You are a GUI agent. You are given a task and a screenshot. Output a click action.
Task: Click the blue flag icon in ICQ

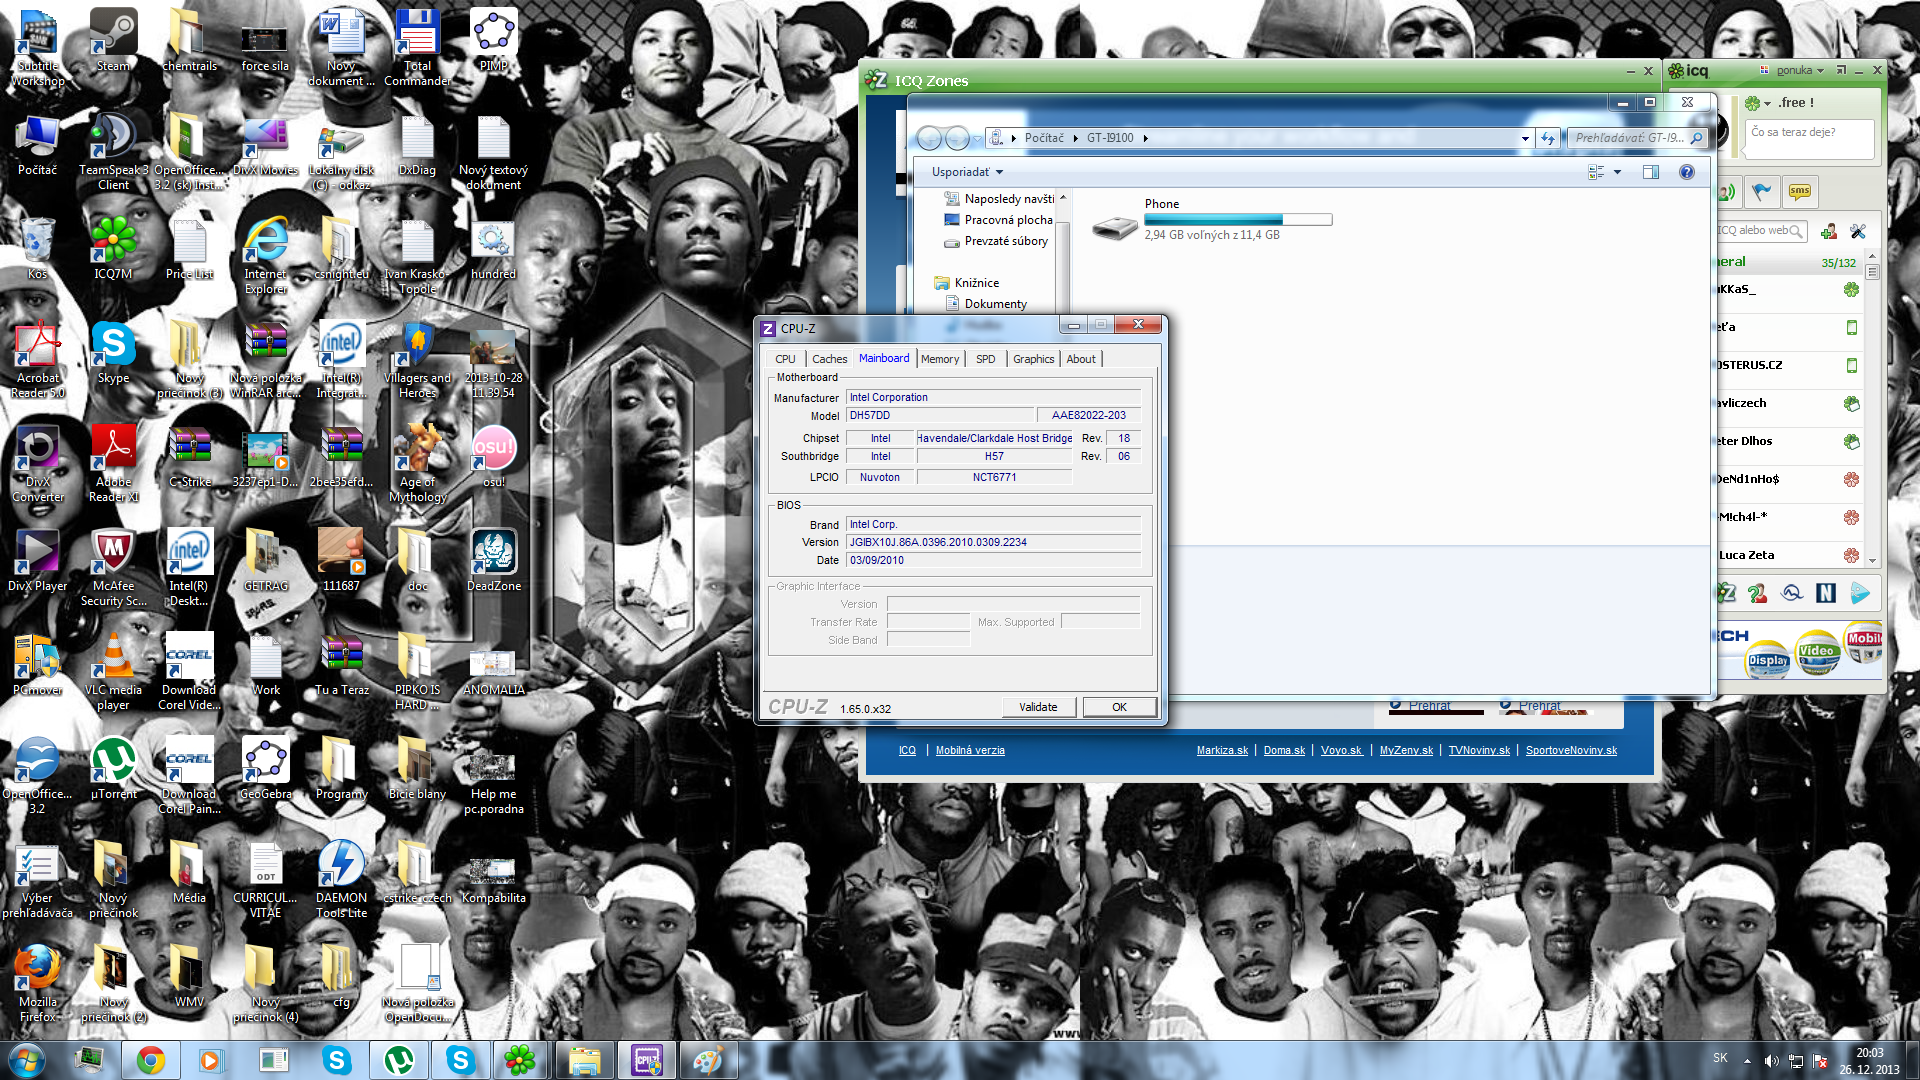tap(1762, 191)
